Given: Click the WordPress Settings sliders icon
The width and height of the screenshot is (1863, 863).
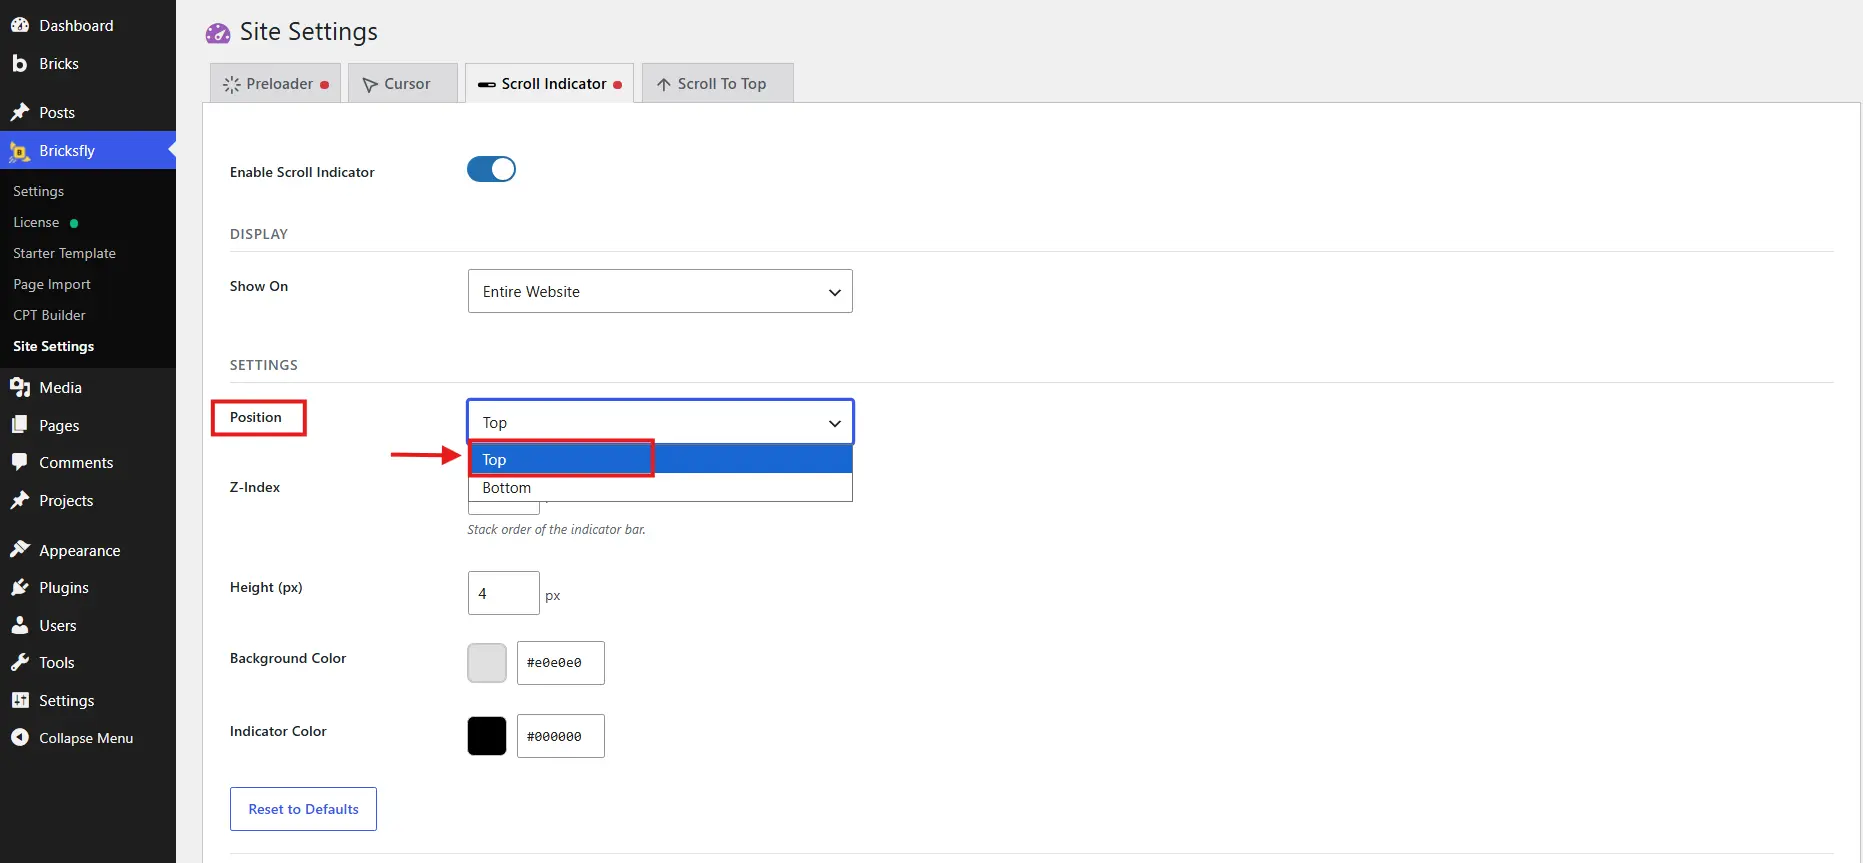Looking at the screenshot, I should (x=20, y=700).
